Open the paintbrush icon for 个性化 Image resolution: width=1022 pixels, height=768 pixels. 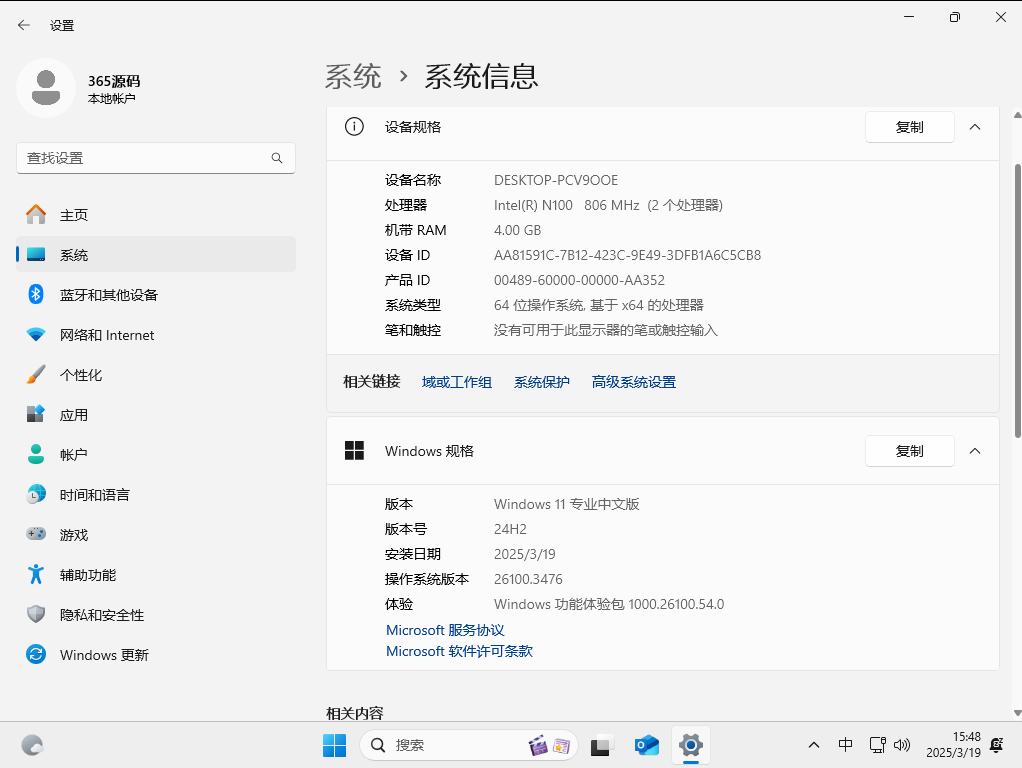(x=36, y=374)
